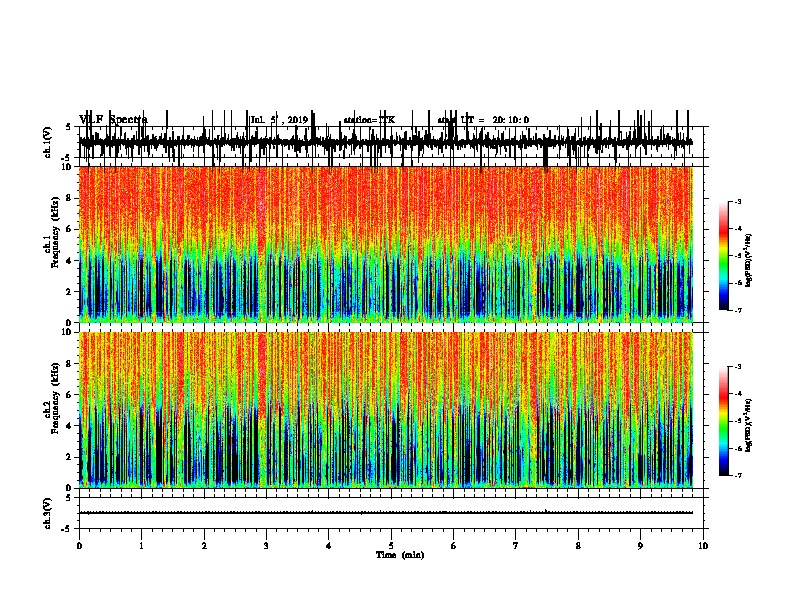The image size is (792, 612).
Task: Click the time-axis tick label 1
Action: point(141,546)
